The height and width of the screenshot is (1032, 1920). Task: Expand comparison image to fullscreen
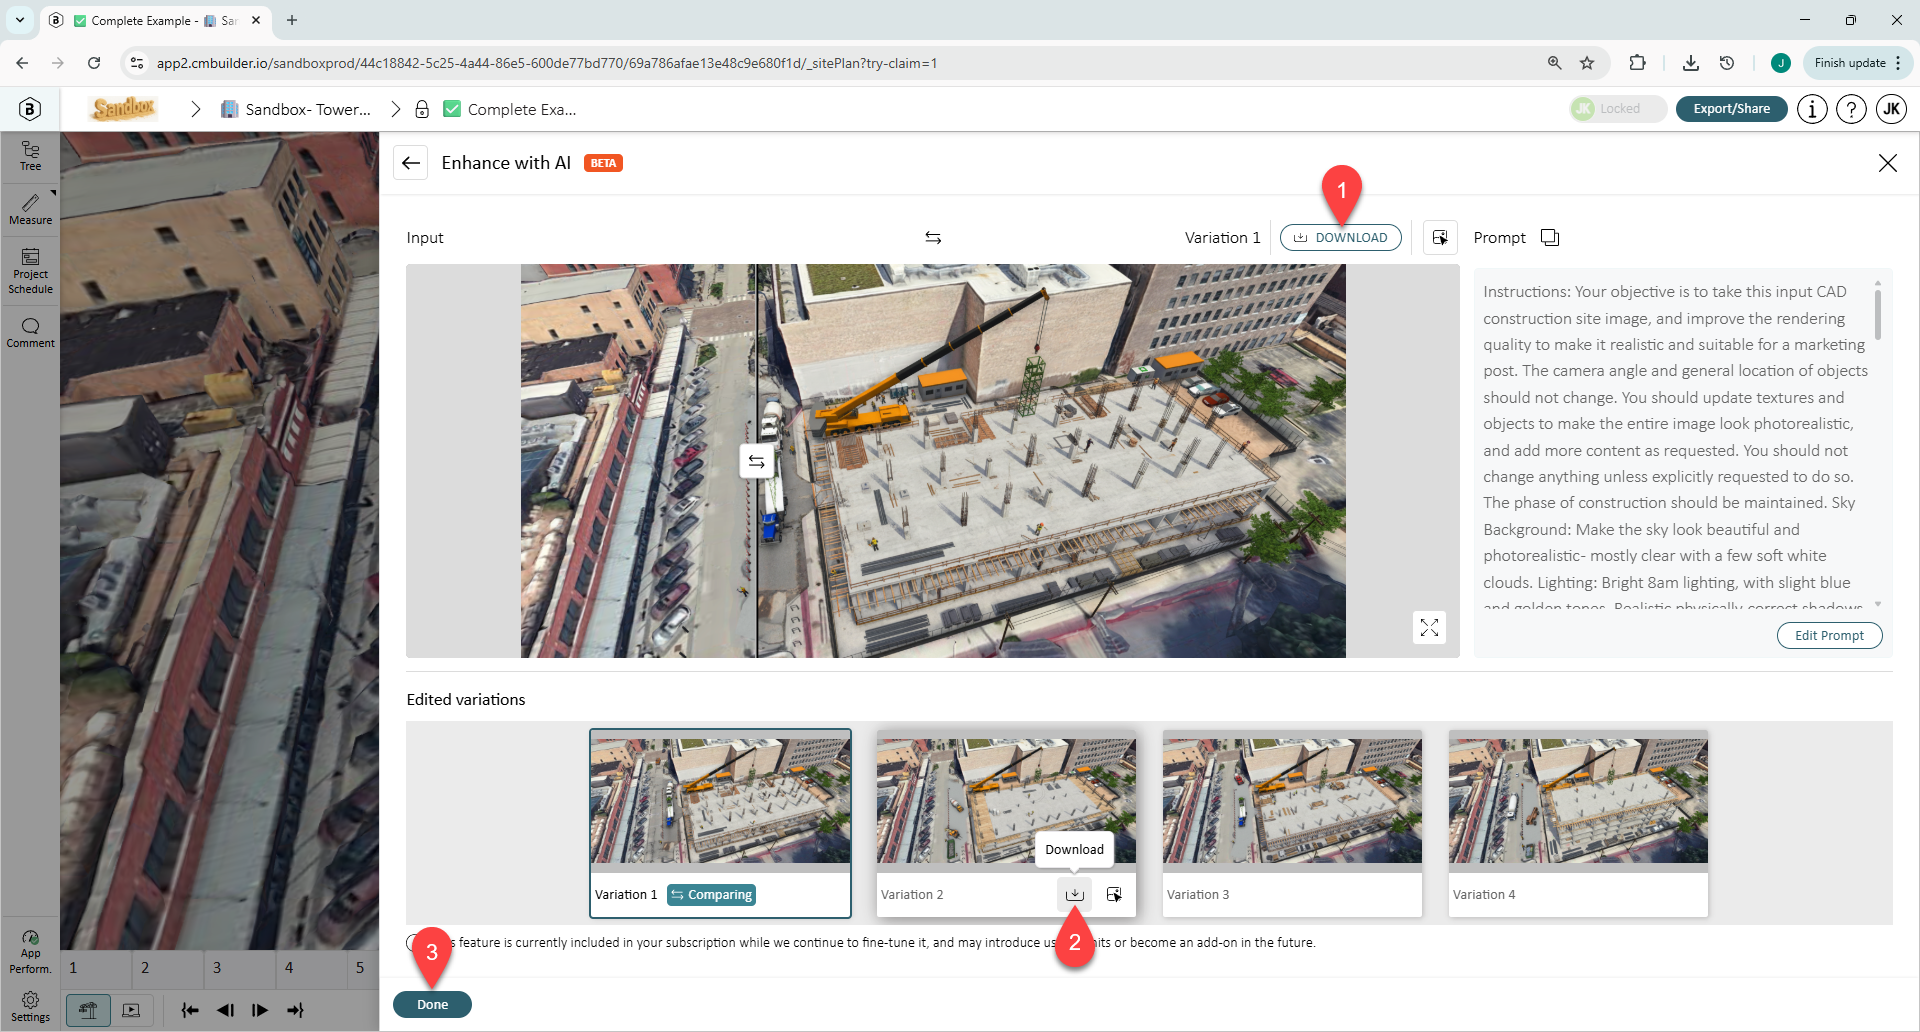pyautogui.click(x=1429, y=627)
